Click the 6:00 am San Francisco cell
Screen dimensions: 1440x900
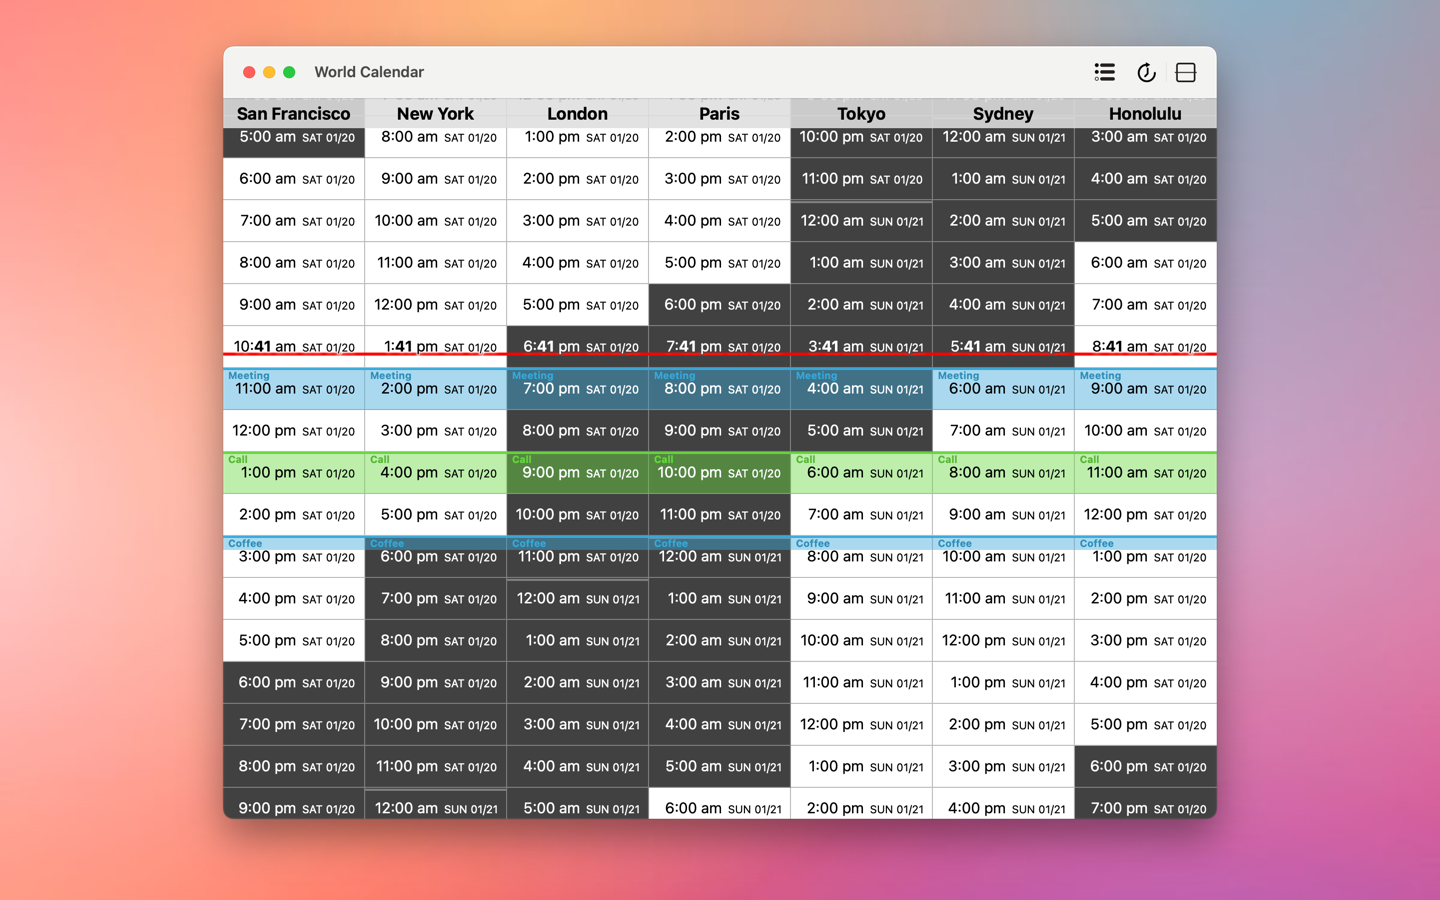[x=294, y=179]
